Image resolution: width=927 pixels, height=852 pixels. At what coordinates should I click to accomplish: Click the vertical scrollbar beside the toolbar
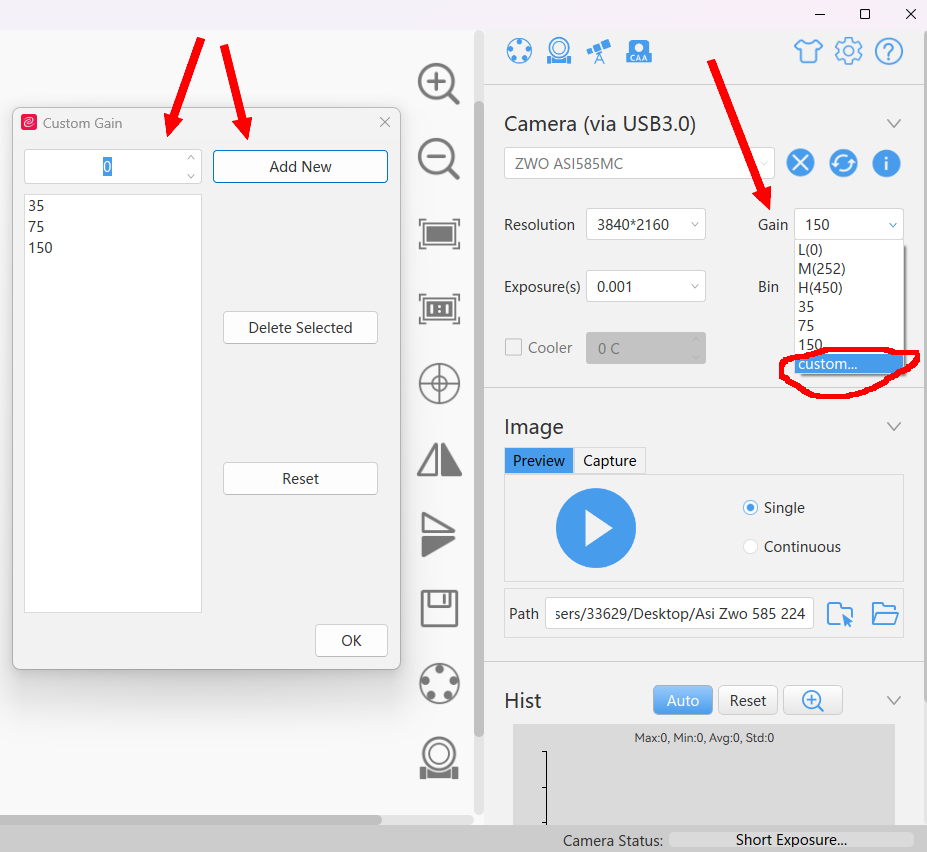coord(479,420)
